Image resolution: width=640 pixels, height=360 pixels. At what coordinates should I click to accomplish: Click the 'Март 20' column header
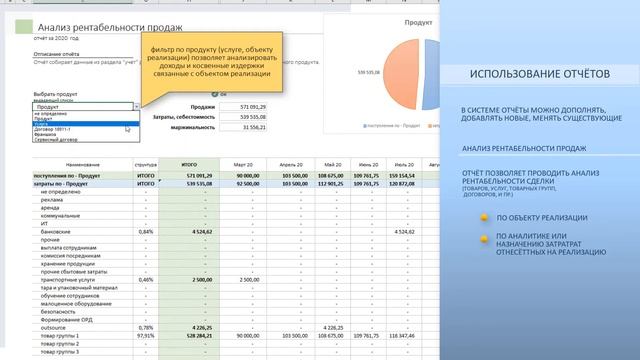pyautogui.click(x=243, y=164)
